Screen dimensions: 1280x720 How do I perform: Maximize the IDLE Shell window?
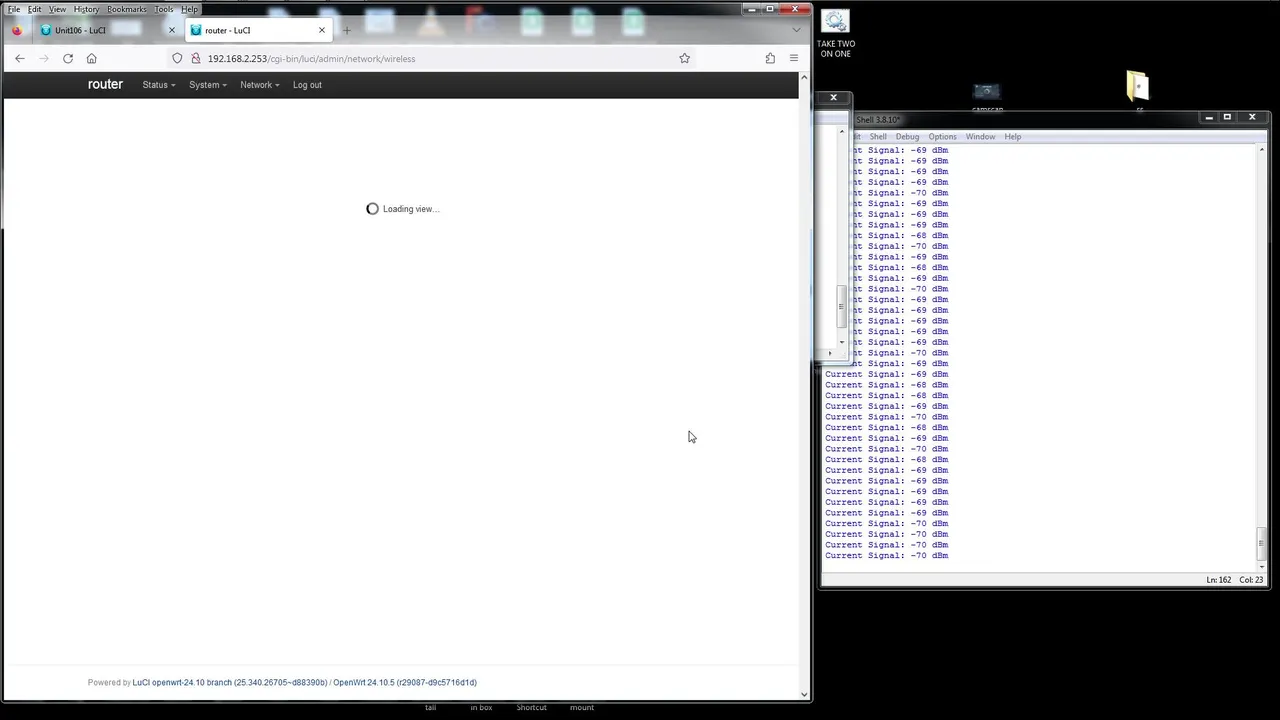click(x=1228, y=117)
